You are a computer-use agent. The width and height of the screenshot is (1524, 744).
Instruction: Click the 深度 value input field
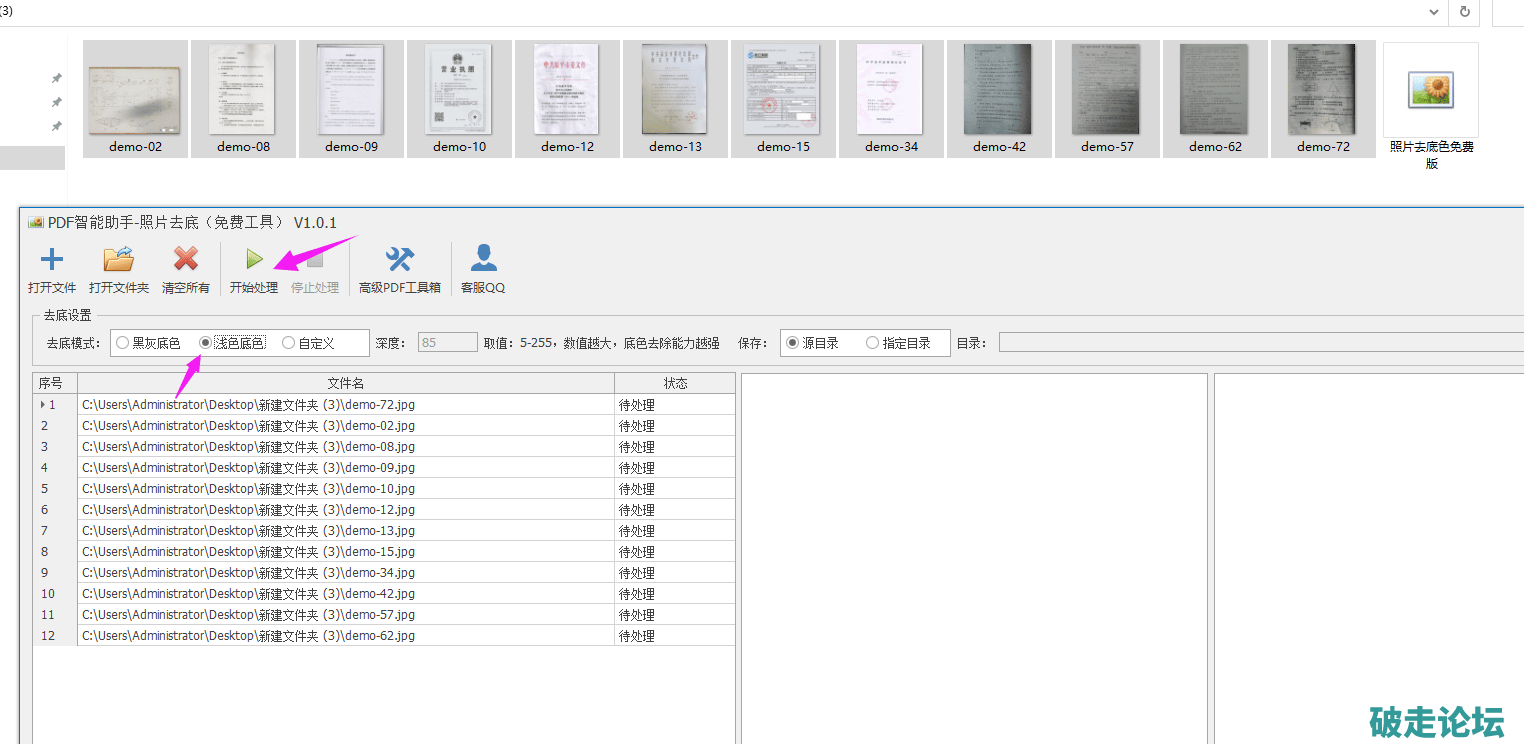[447, 343]
